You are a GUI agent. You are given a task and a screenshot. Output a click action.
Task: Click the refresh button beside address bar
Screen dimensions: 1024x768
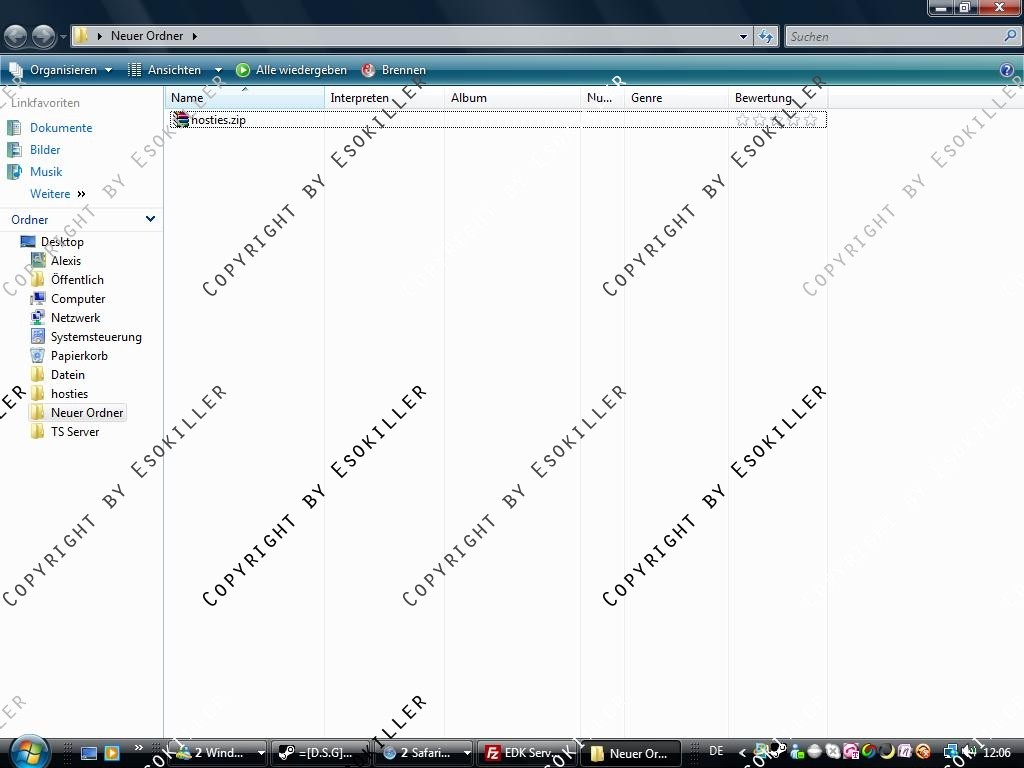(x=766, y=36)
